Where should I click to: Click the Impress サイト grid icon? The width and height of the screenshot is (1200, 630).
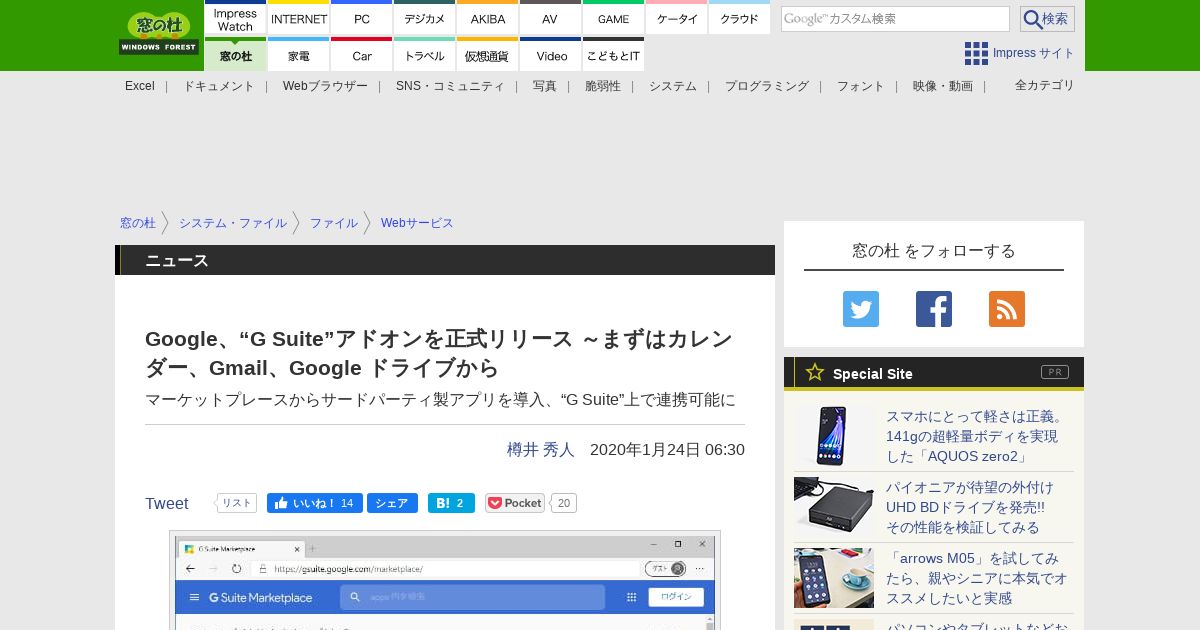click(x=976, y=53)
